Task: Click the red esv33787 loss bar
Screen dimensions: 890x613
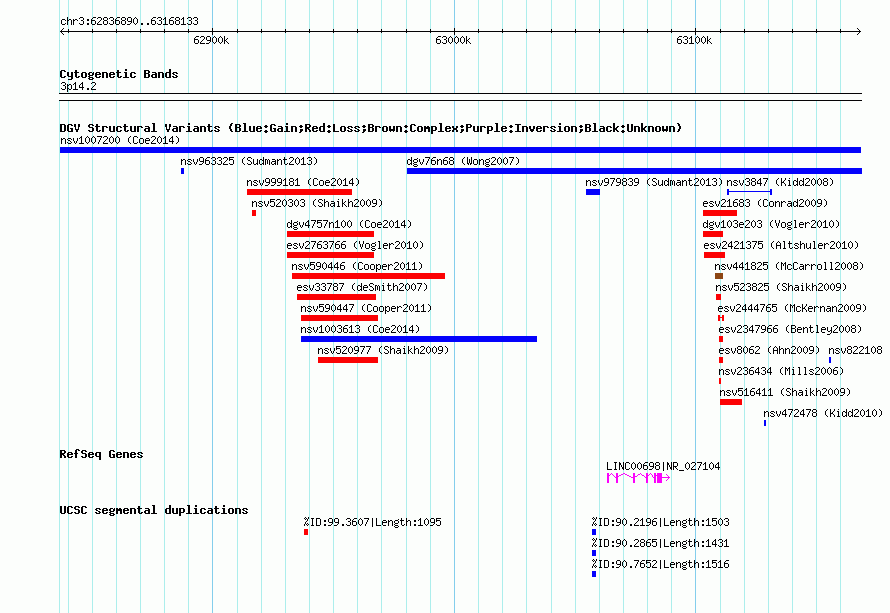Action: coord(337,297)
